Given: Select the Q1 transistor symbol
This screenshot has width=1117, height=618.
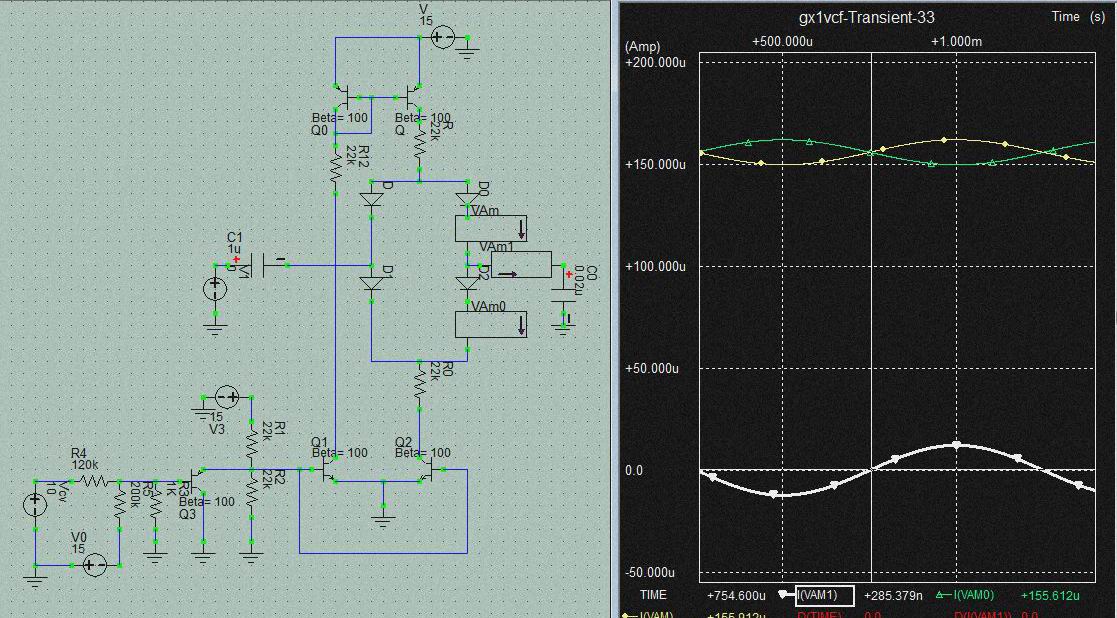Looking at the screenshot, I should coord(331,469).
